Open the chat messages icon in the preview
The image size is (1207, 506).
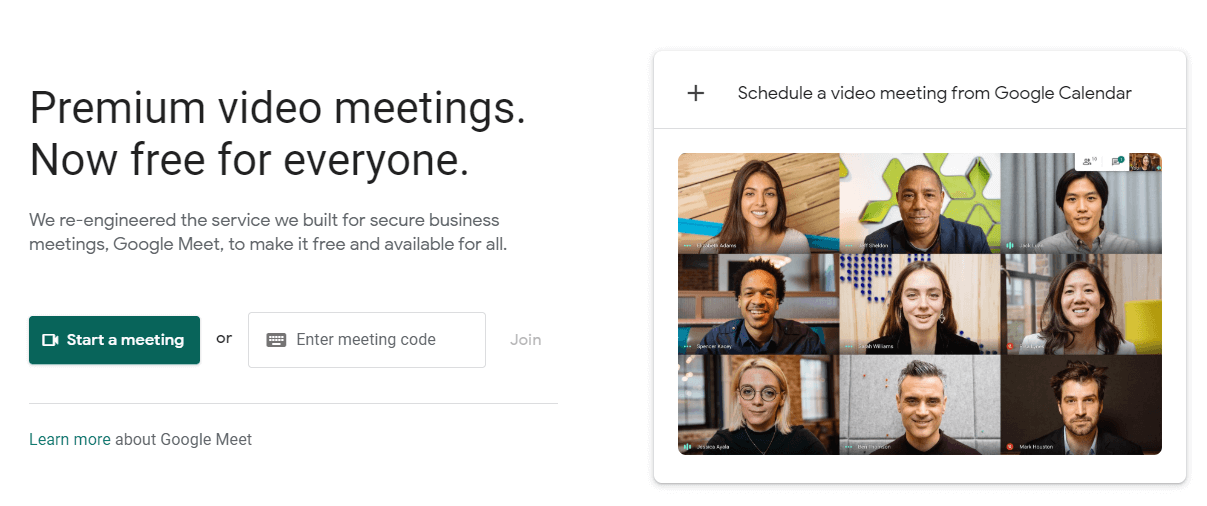(x=1117, y=161)
